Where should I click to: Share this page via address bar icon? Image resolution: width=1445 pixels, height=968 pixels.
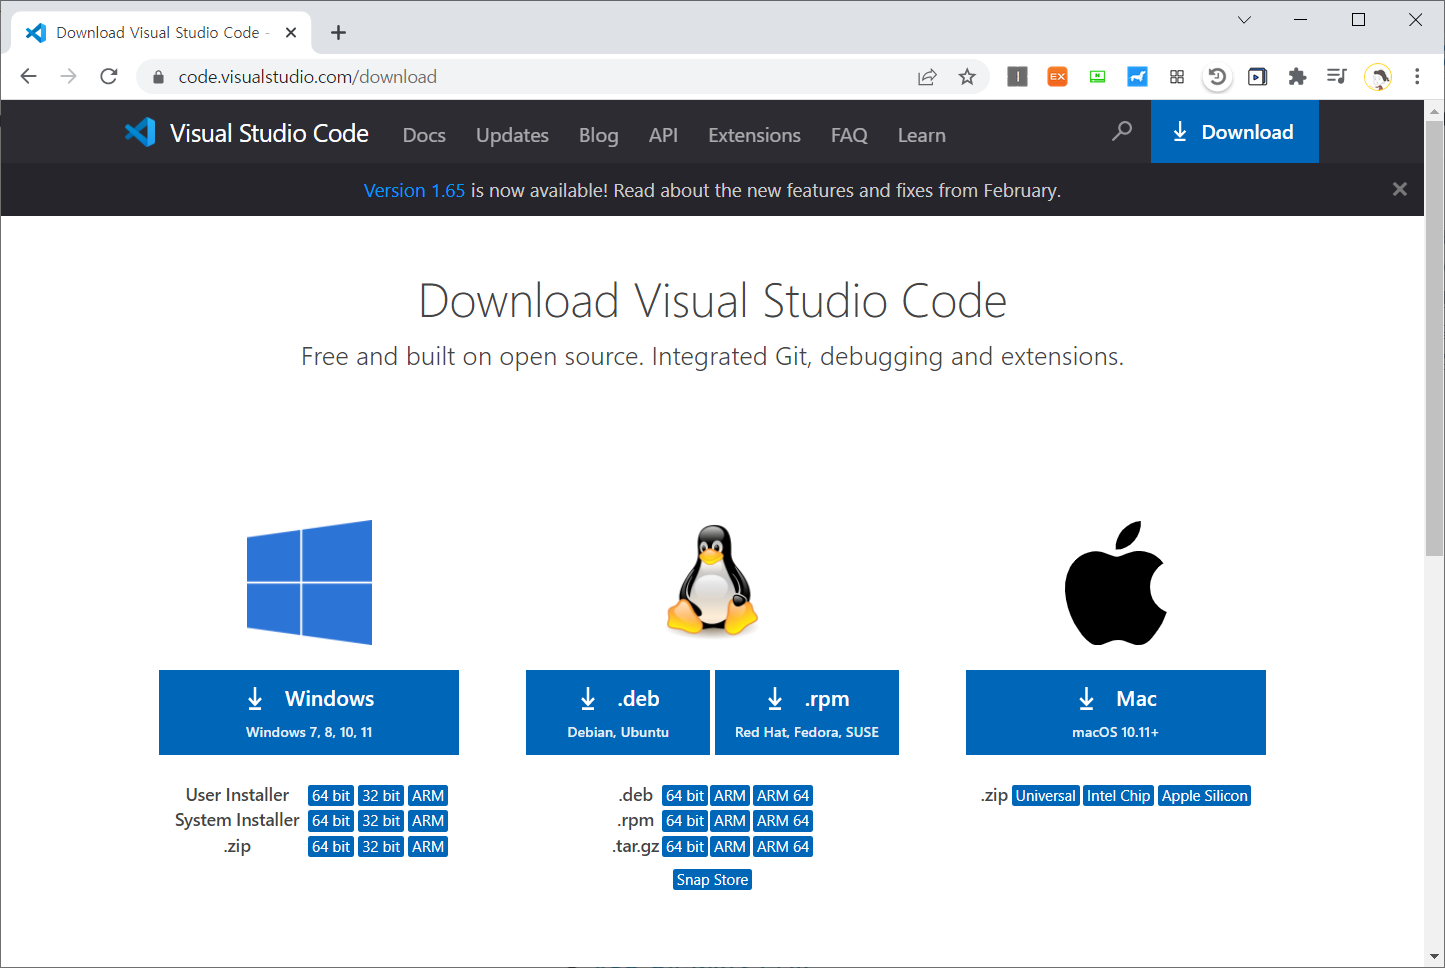click(x=927, y=77)
